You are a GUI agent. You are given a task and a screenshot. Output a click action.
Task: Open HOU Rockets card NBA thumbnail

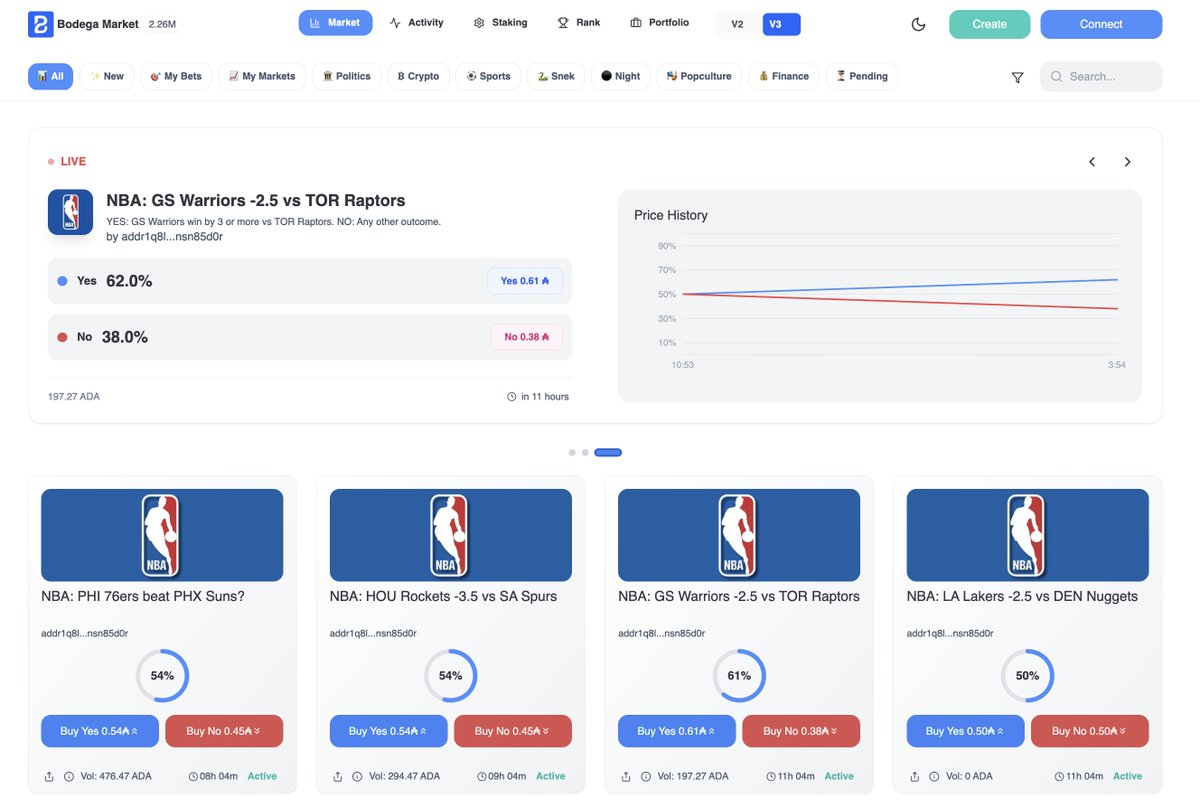451,535
